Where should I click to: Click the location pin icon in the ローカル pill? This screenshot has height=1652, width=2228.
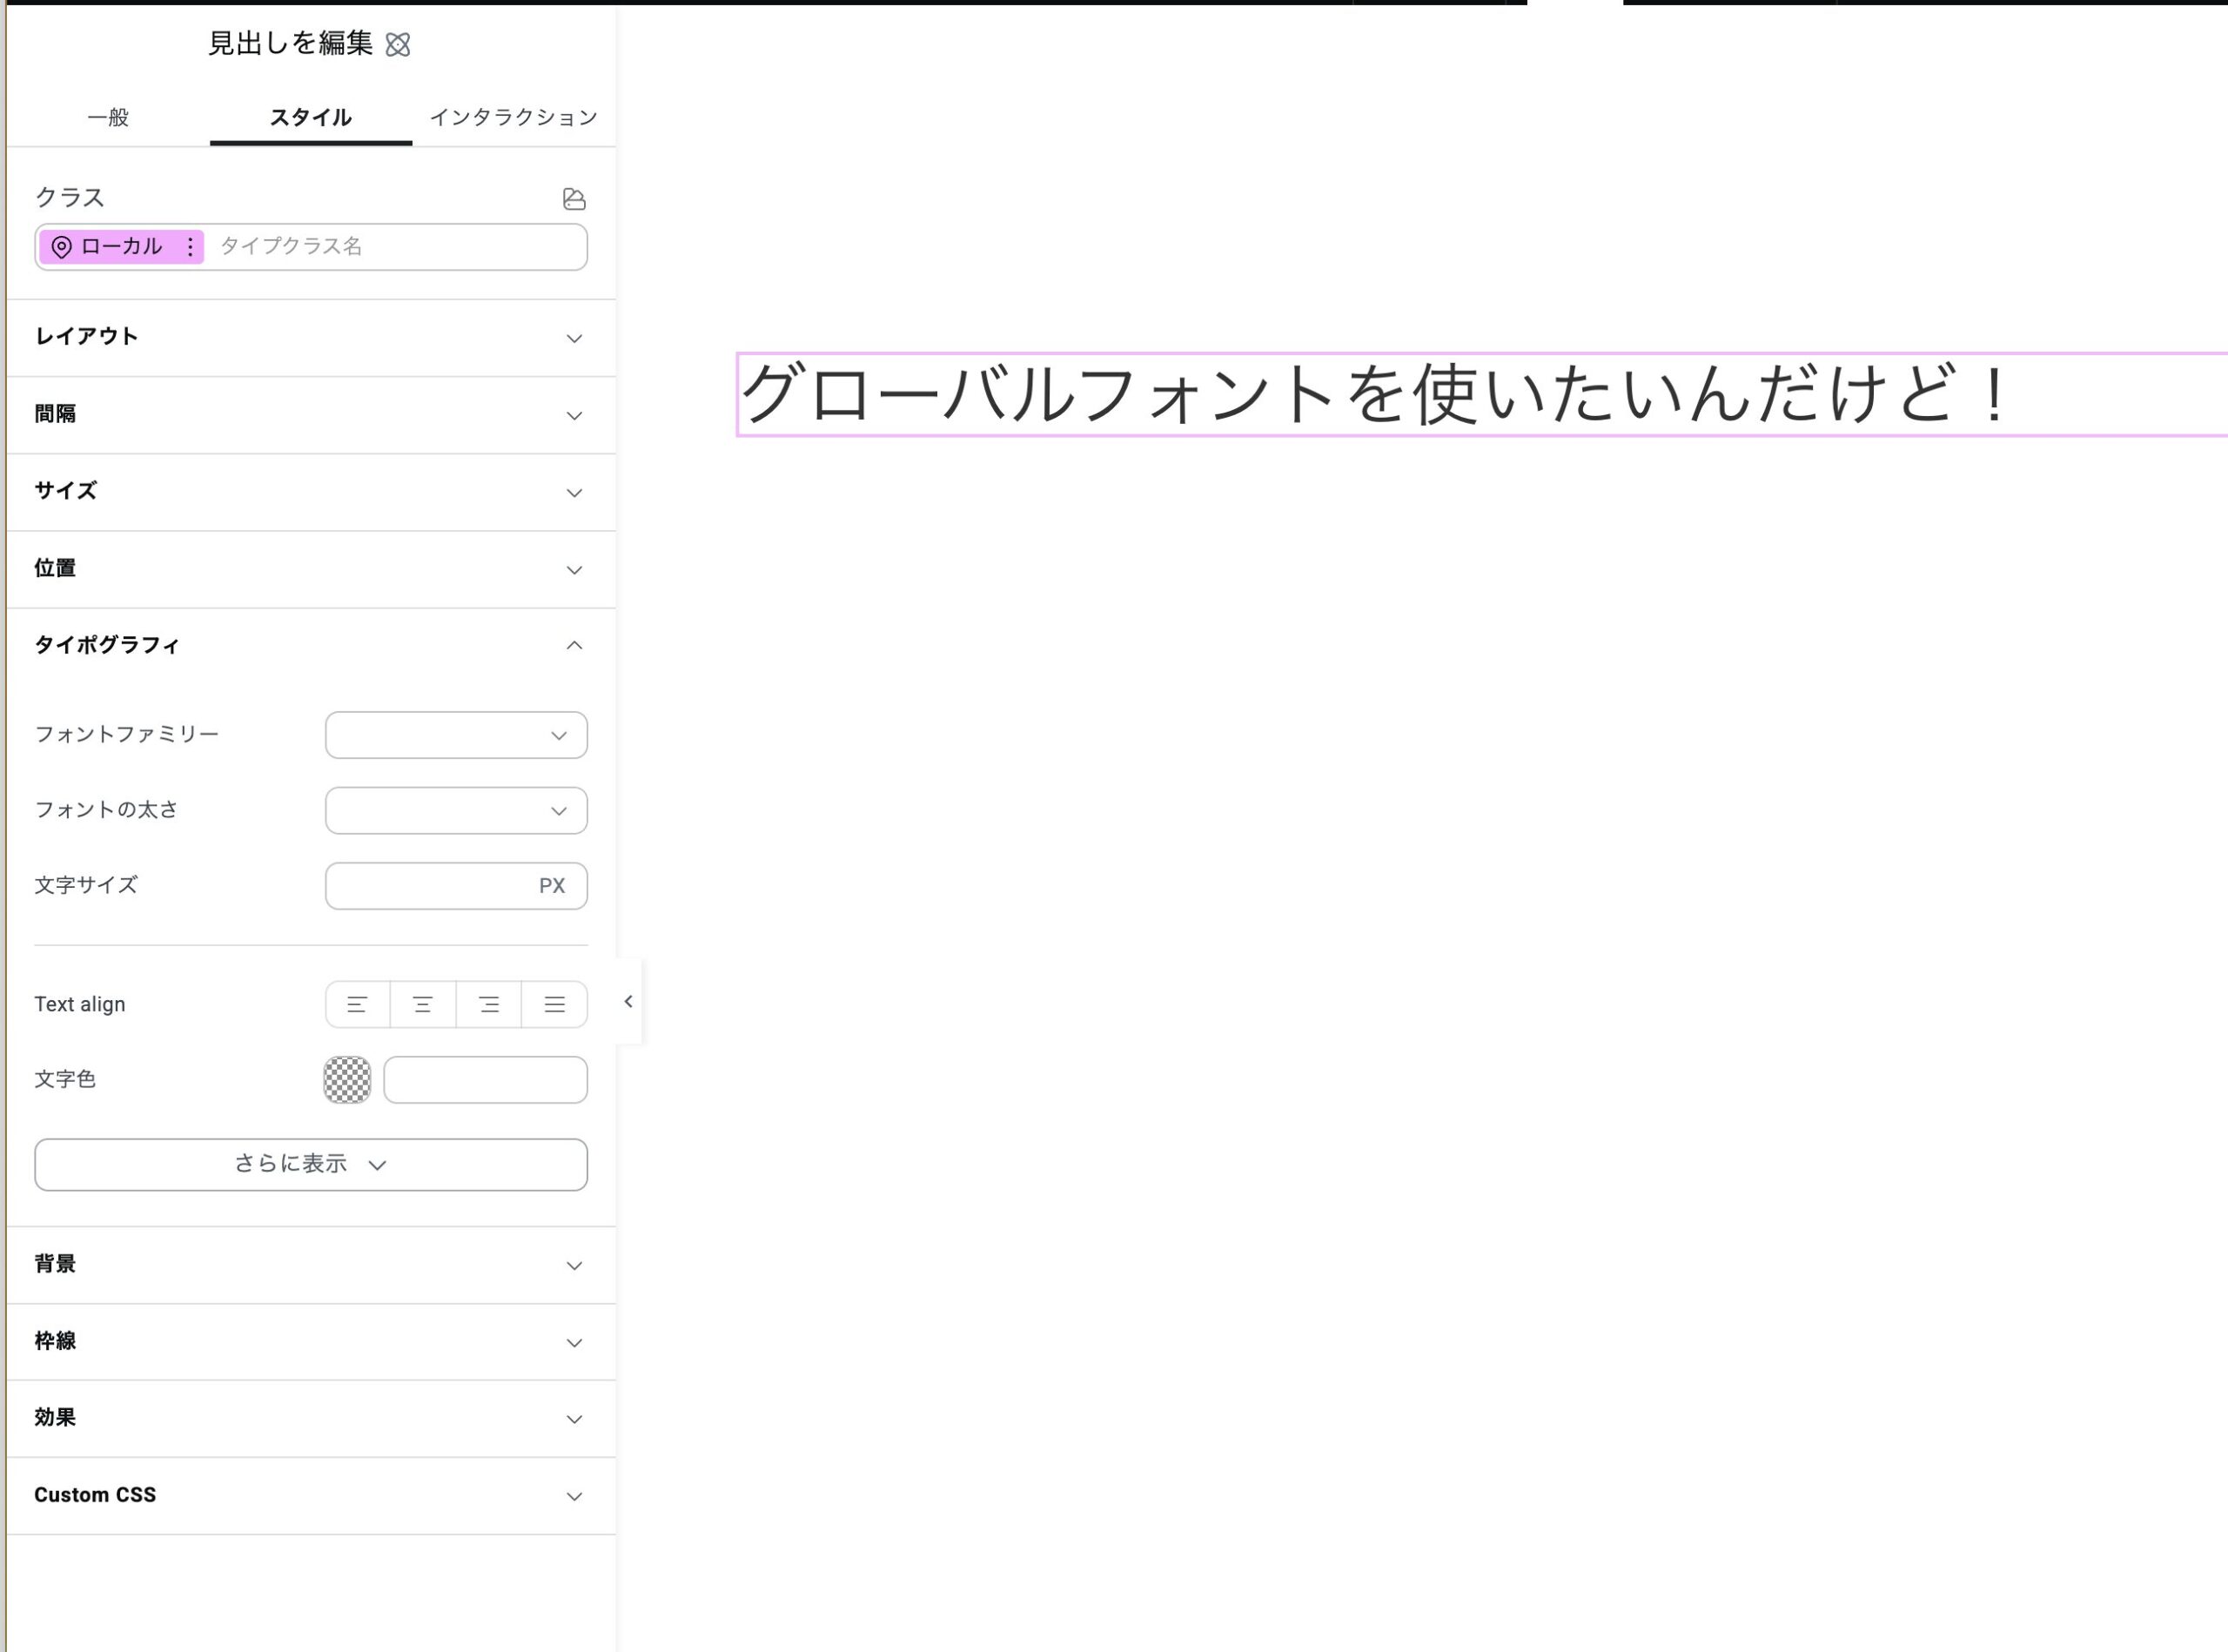tap(61, 246)
